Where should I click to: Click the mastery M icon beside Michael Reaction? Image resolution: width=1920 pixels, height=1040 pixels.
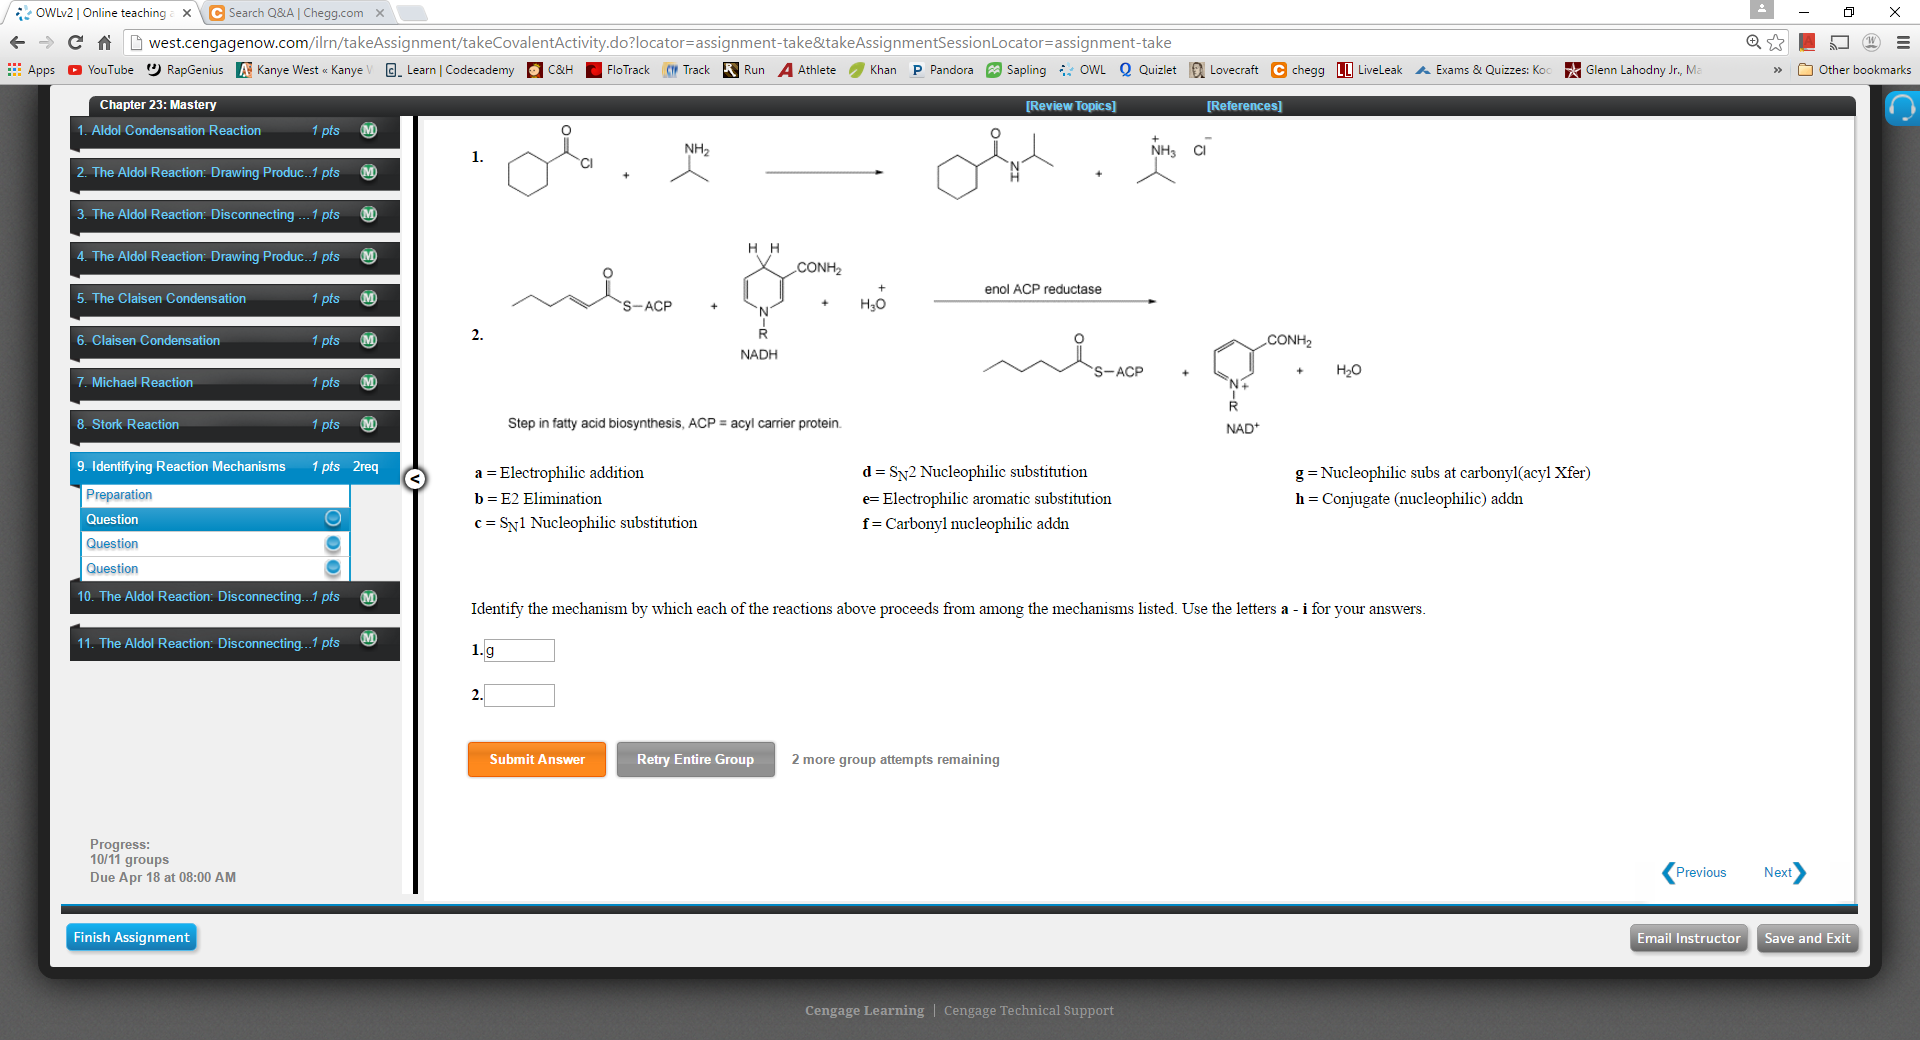pos(368,382)
